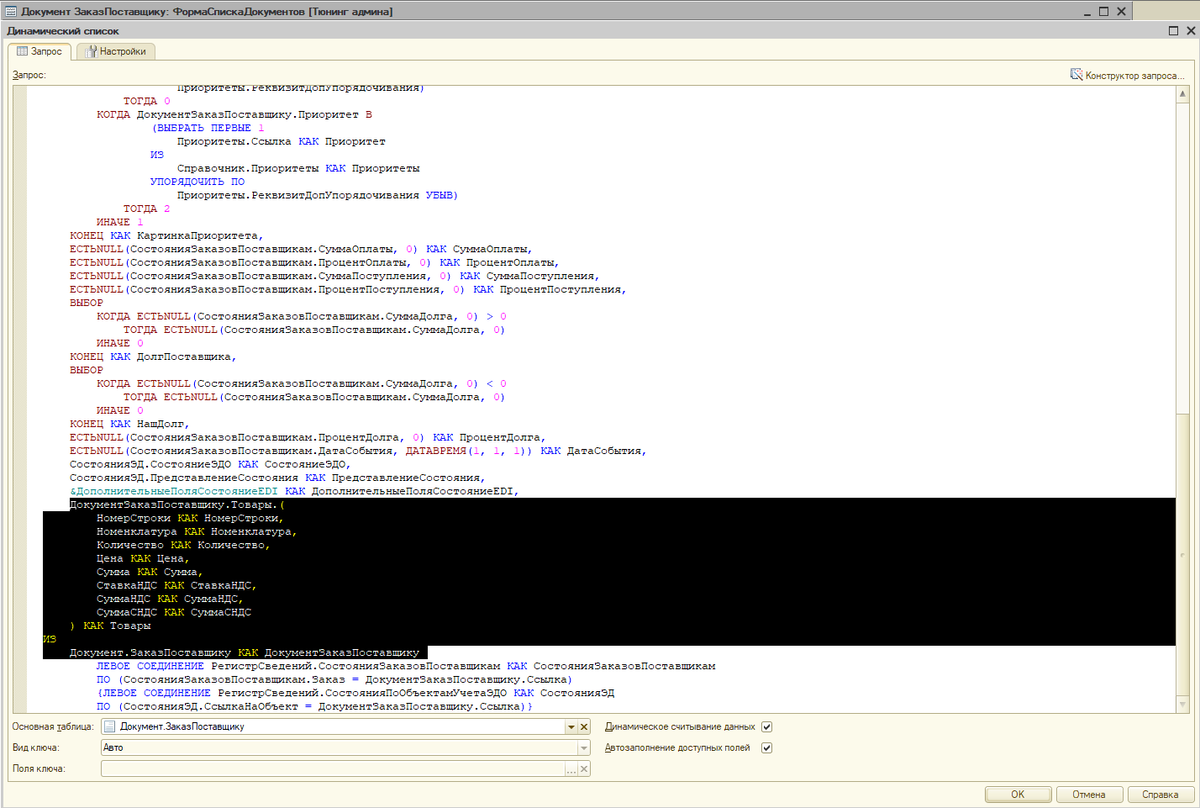Click ЕСТЬNULL line ending 'КАК ПроцентПоступления,'
Image resolution: width=1200 pixels, height=808 pixels.
coord(347,289)
